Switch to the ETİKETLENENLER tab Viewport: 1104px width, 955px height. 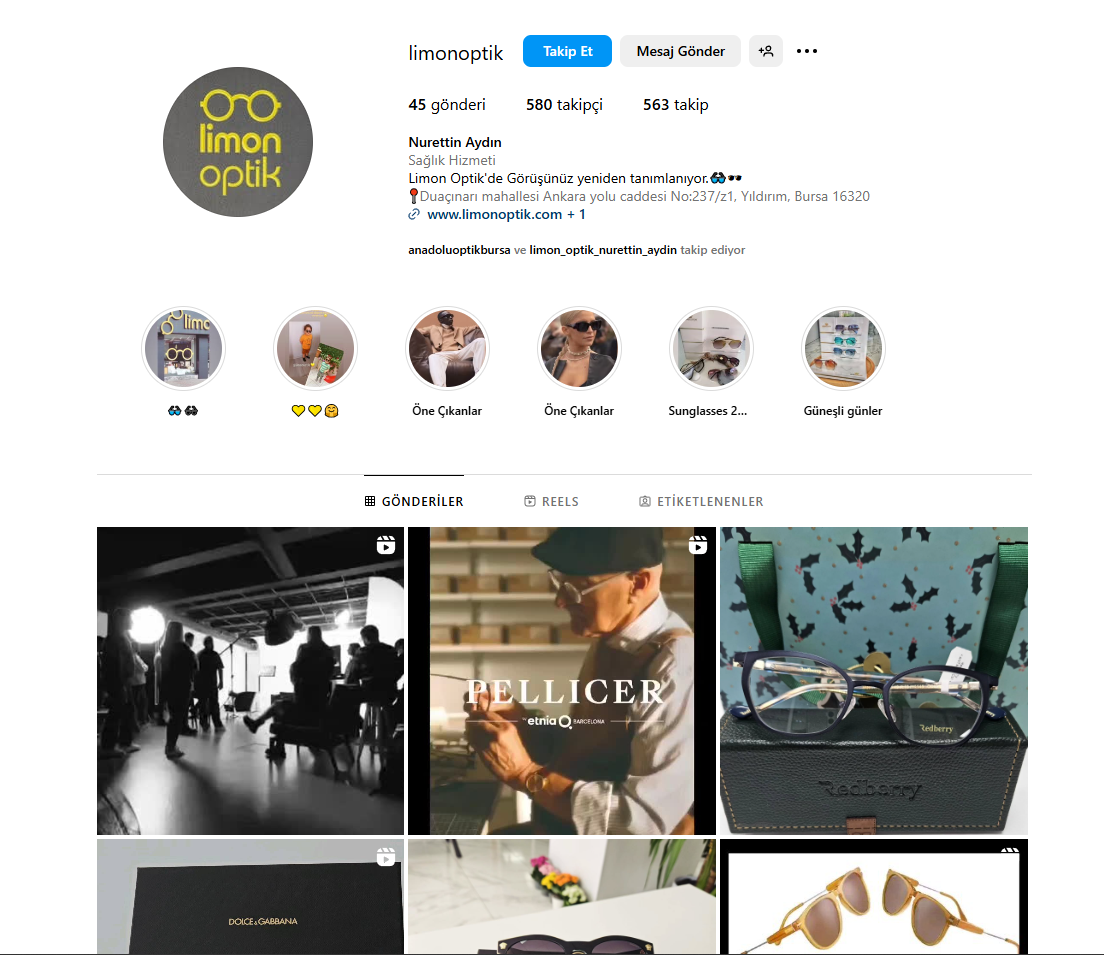(x=701, y=501)
